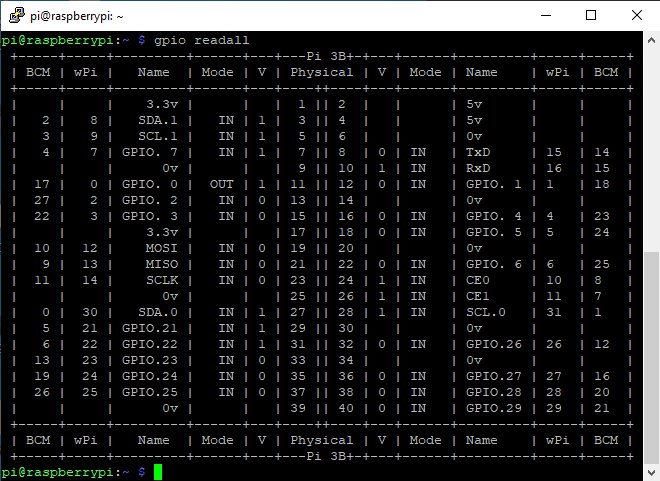Click the 'SCL.0' name cell
The width and height of the screenshot is (660, 481).
(486, 312)
